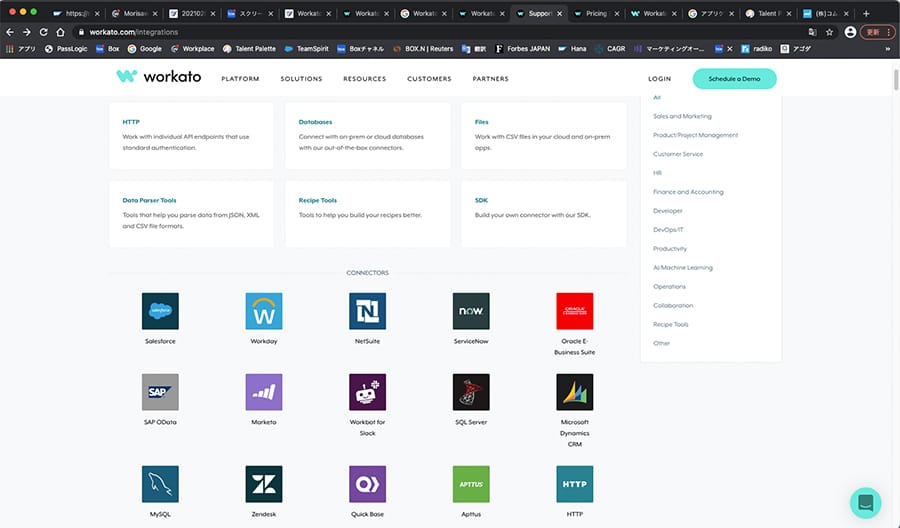900x528 pixels.
Task: Bookmark this page with the star icon
Action: [829, 32]
